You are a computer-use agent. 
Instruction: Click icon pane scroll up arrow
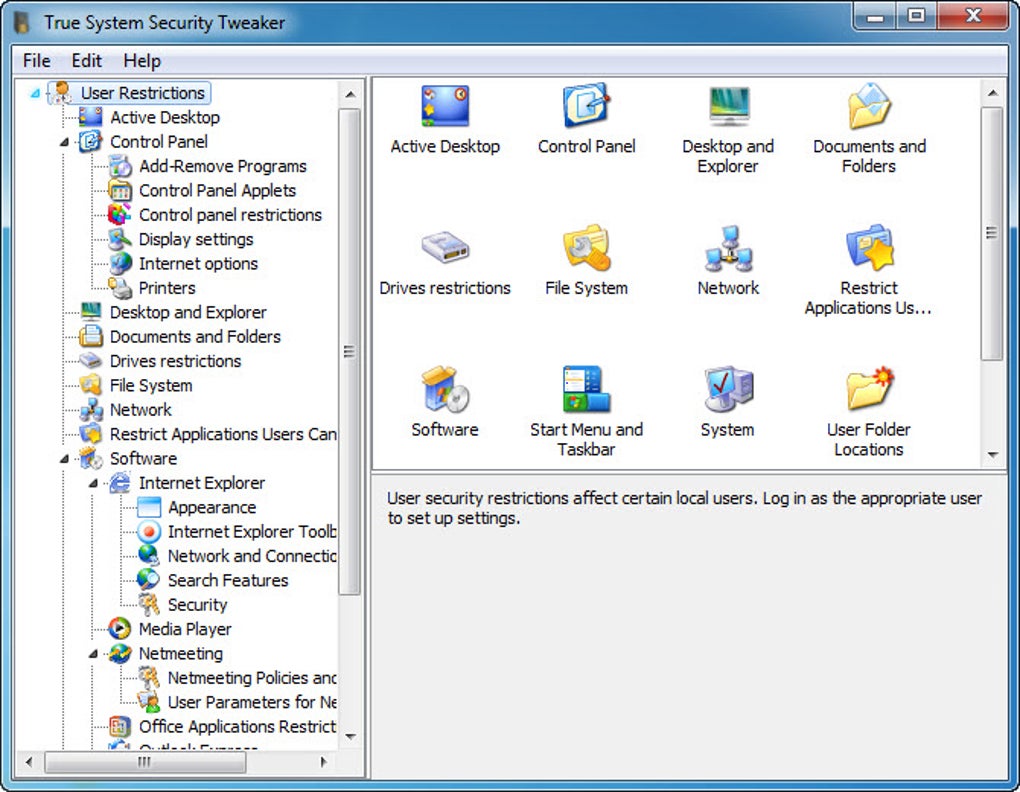point(992,94)
